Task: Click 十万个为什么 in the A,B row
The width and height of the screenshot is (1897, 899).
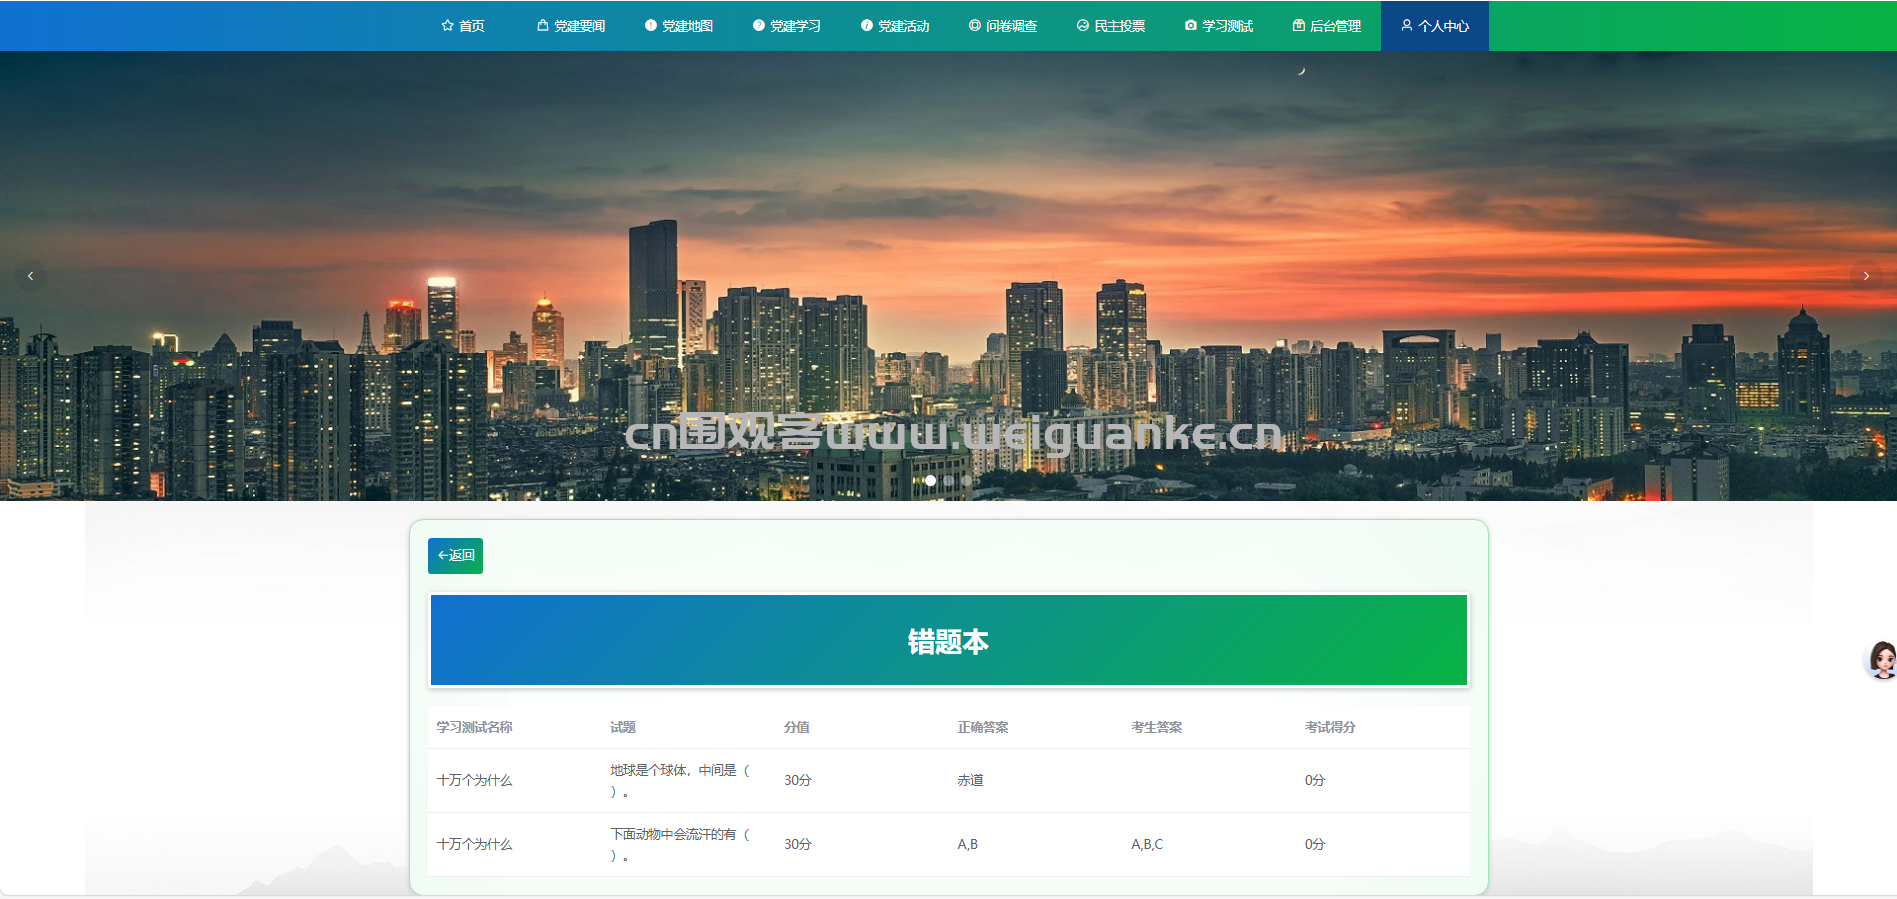Action: pyautogui.click(x=474, y=844)
